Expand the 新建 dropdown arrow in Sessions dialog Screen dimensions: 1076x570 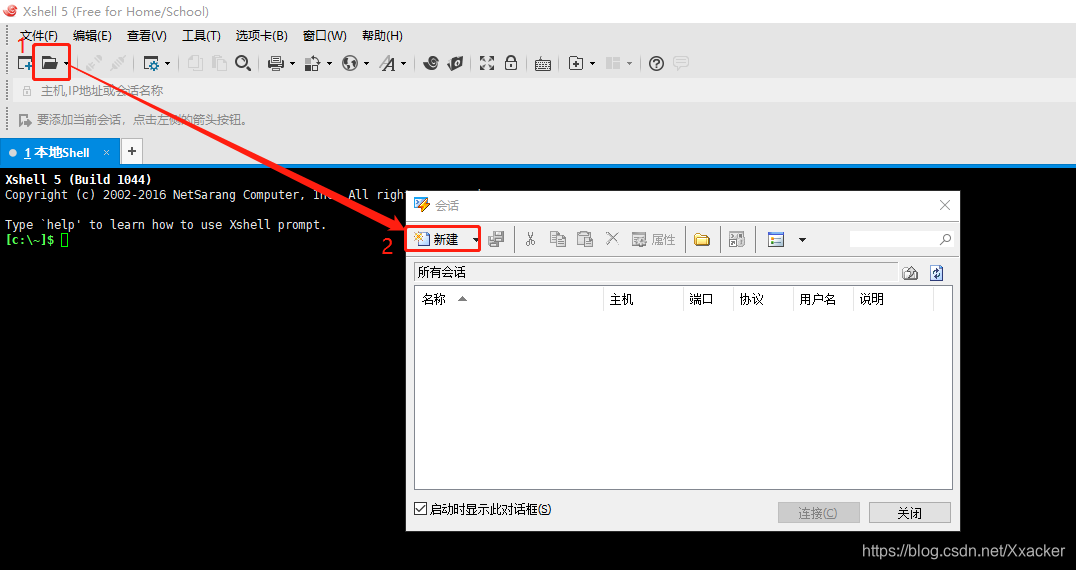point(476,239)
